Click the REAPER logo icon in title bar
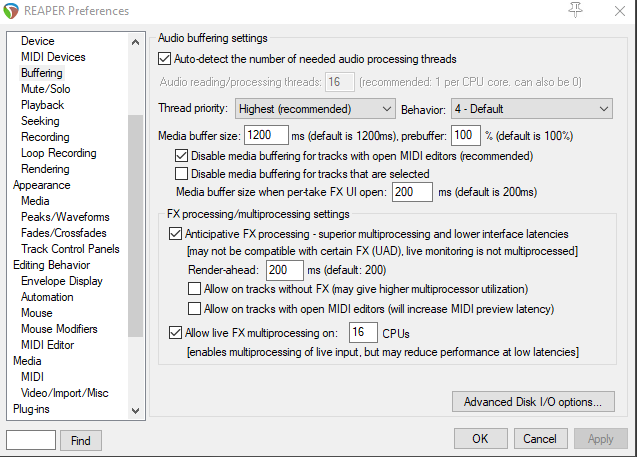The width and height of the screenshot is (637, 457). [x=11, y=11]
